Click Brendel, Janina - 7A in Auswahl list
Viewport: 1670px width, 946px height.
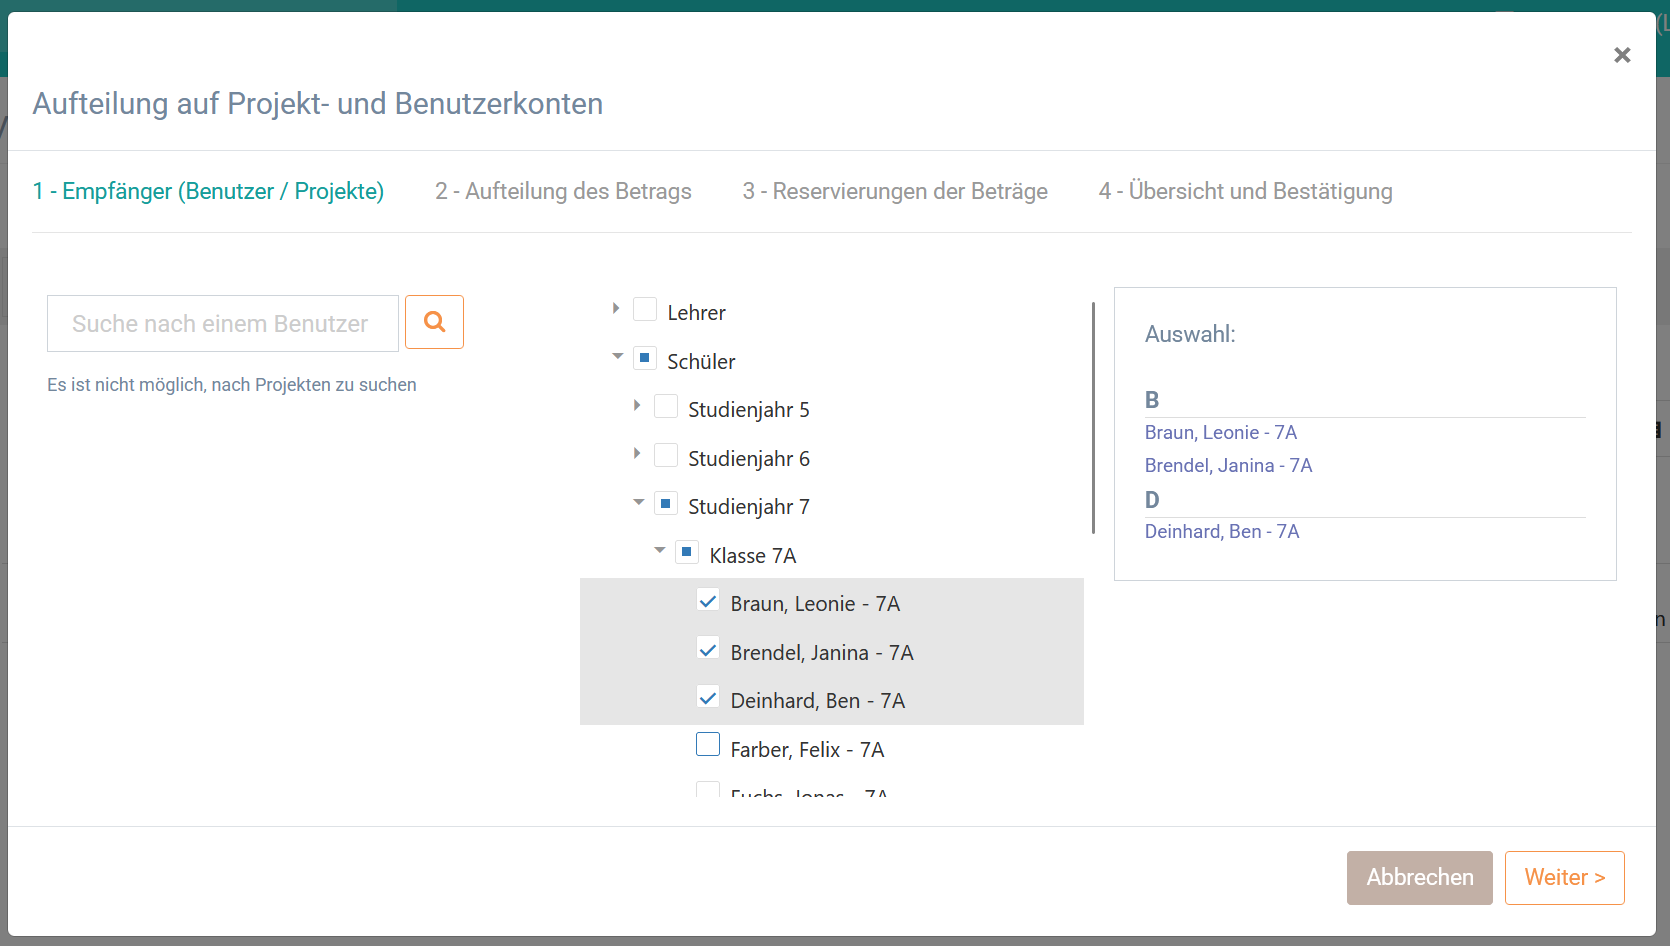1228,465
